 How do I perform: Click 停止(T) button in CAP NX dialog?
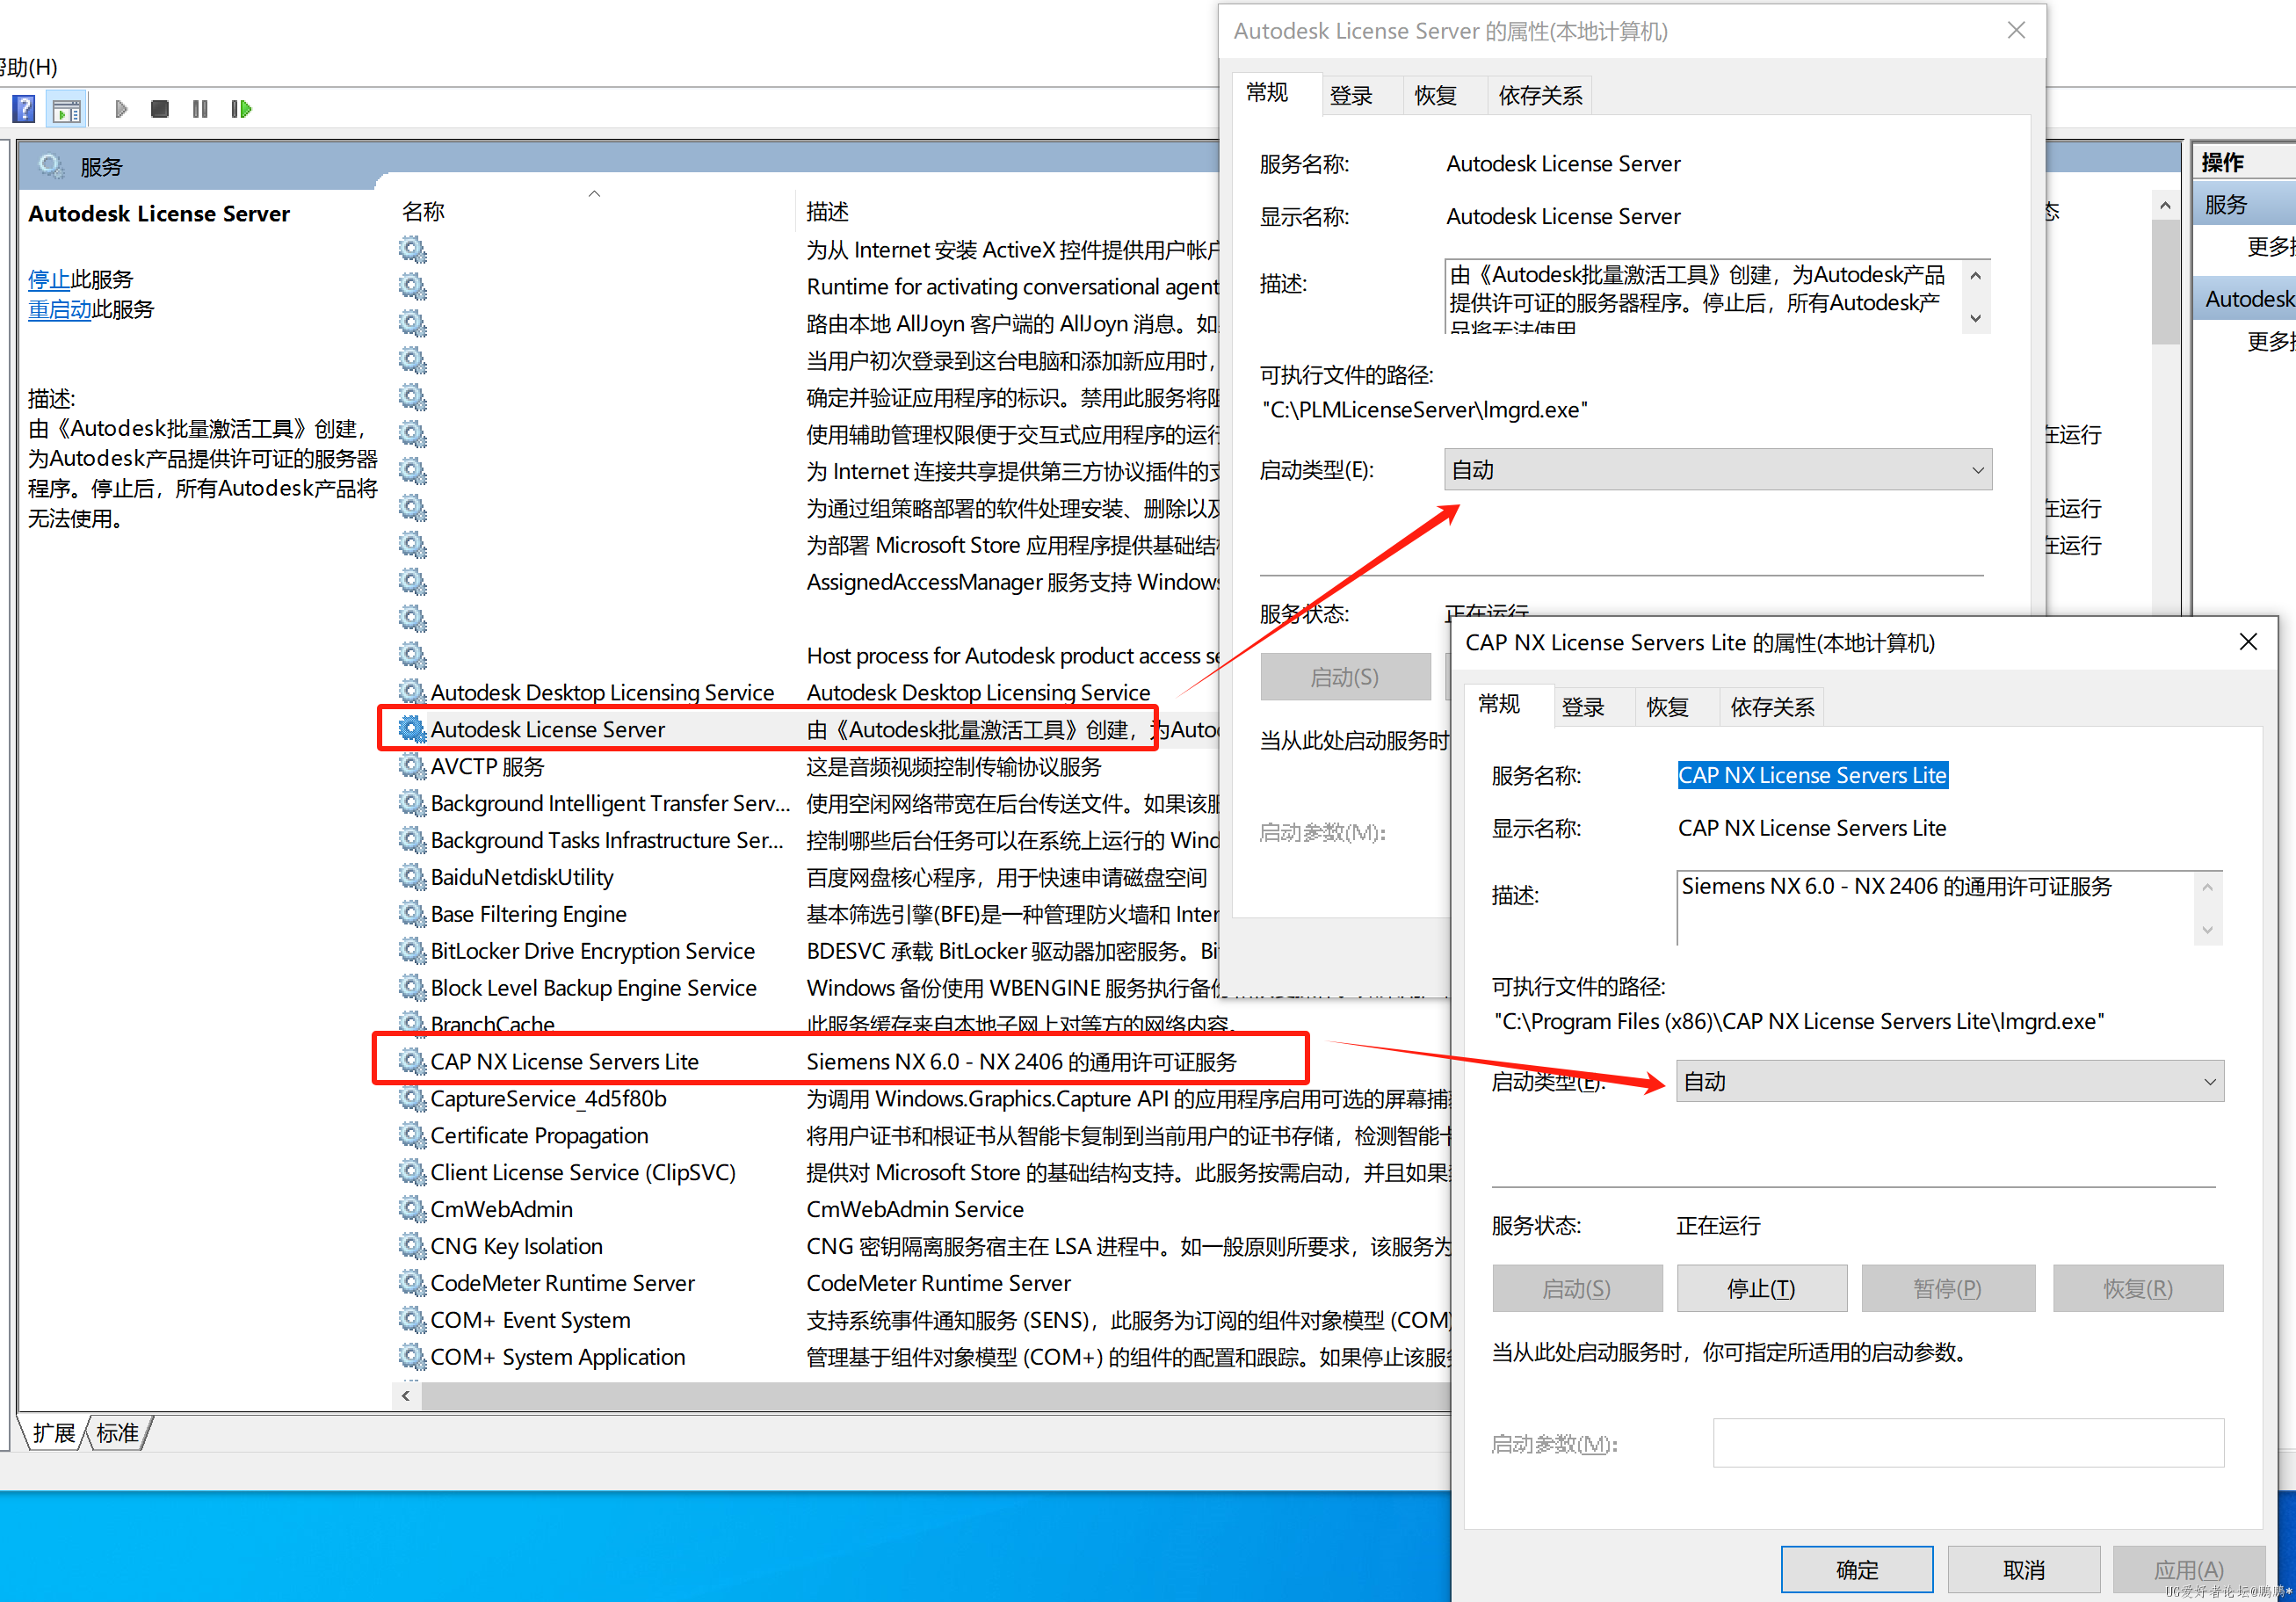click(x=1761, y=1288)
